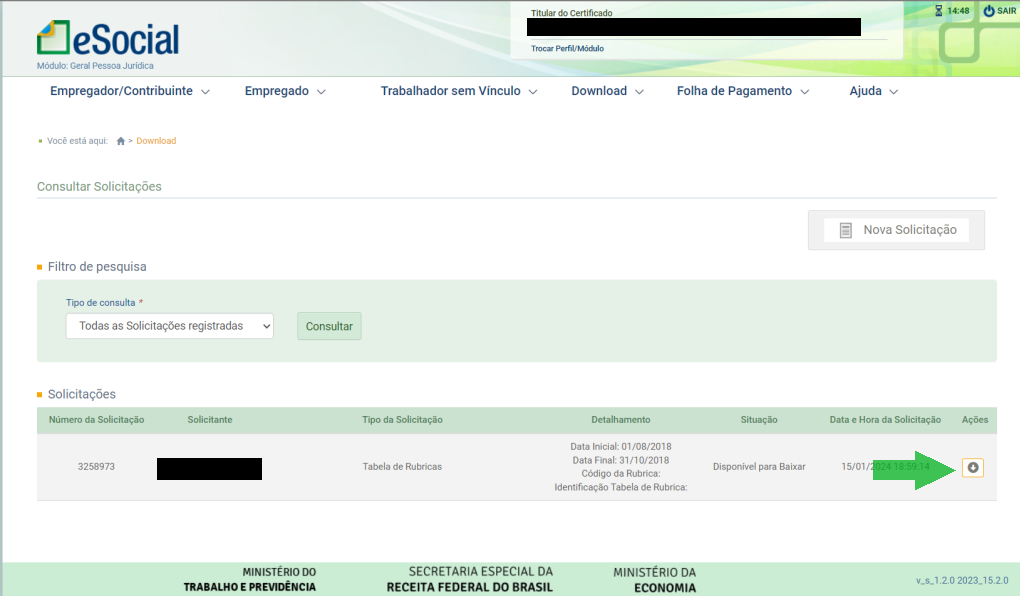Click the eSocial logo
1020x596 pixels.
pos(108,39)
